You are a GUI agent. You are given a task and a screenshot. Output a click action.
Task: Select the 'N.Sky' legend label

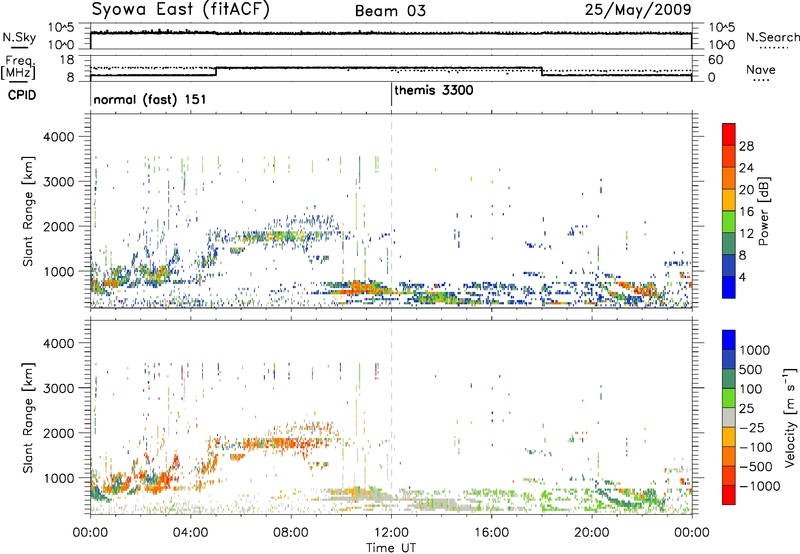(19, 37)
